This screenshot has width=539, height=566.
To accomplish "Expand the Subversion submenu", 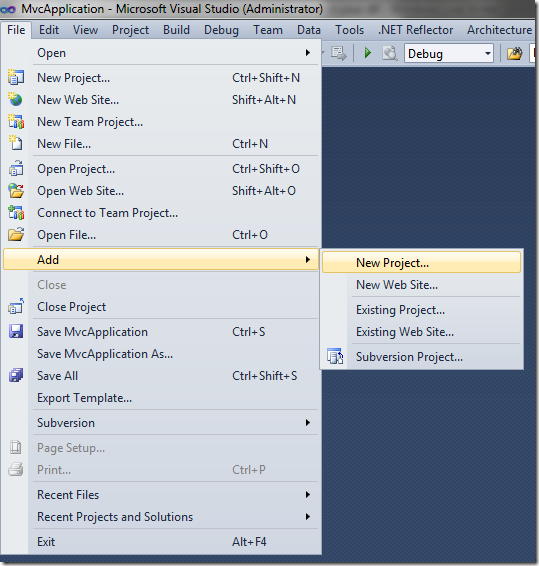I will click(308, 423).
